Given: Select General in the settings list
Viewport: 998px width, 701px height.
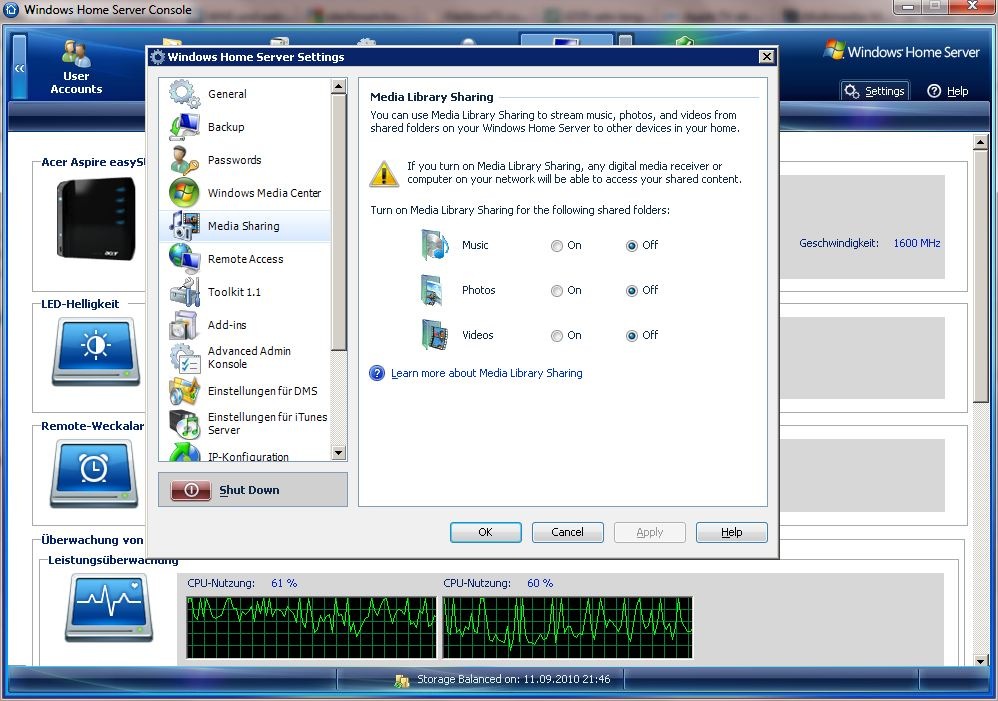Looking at the screenshot, I should tap(245, 94).
